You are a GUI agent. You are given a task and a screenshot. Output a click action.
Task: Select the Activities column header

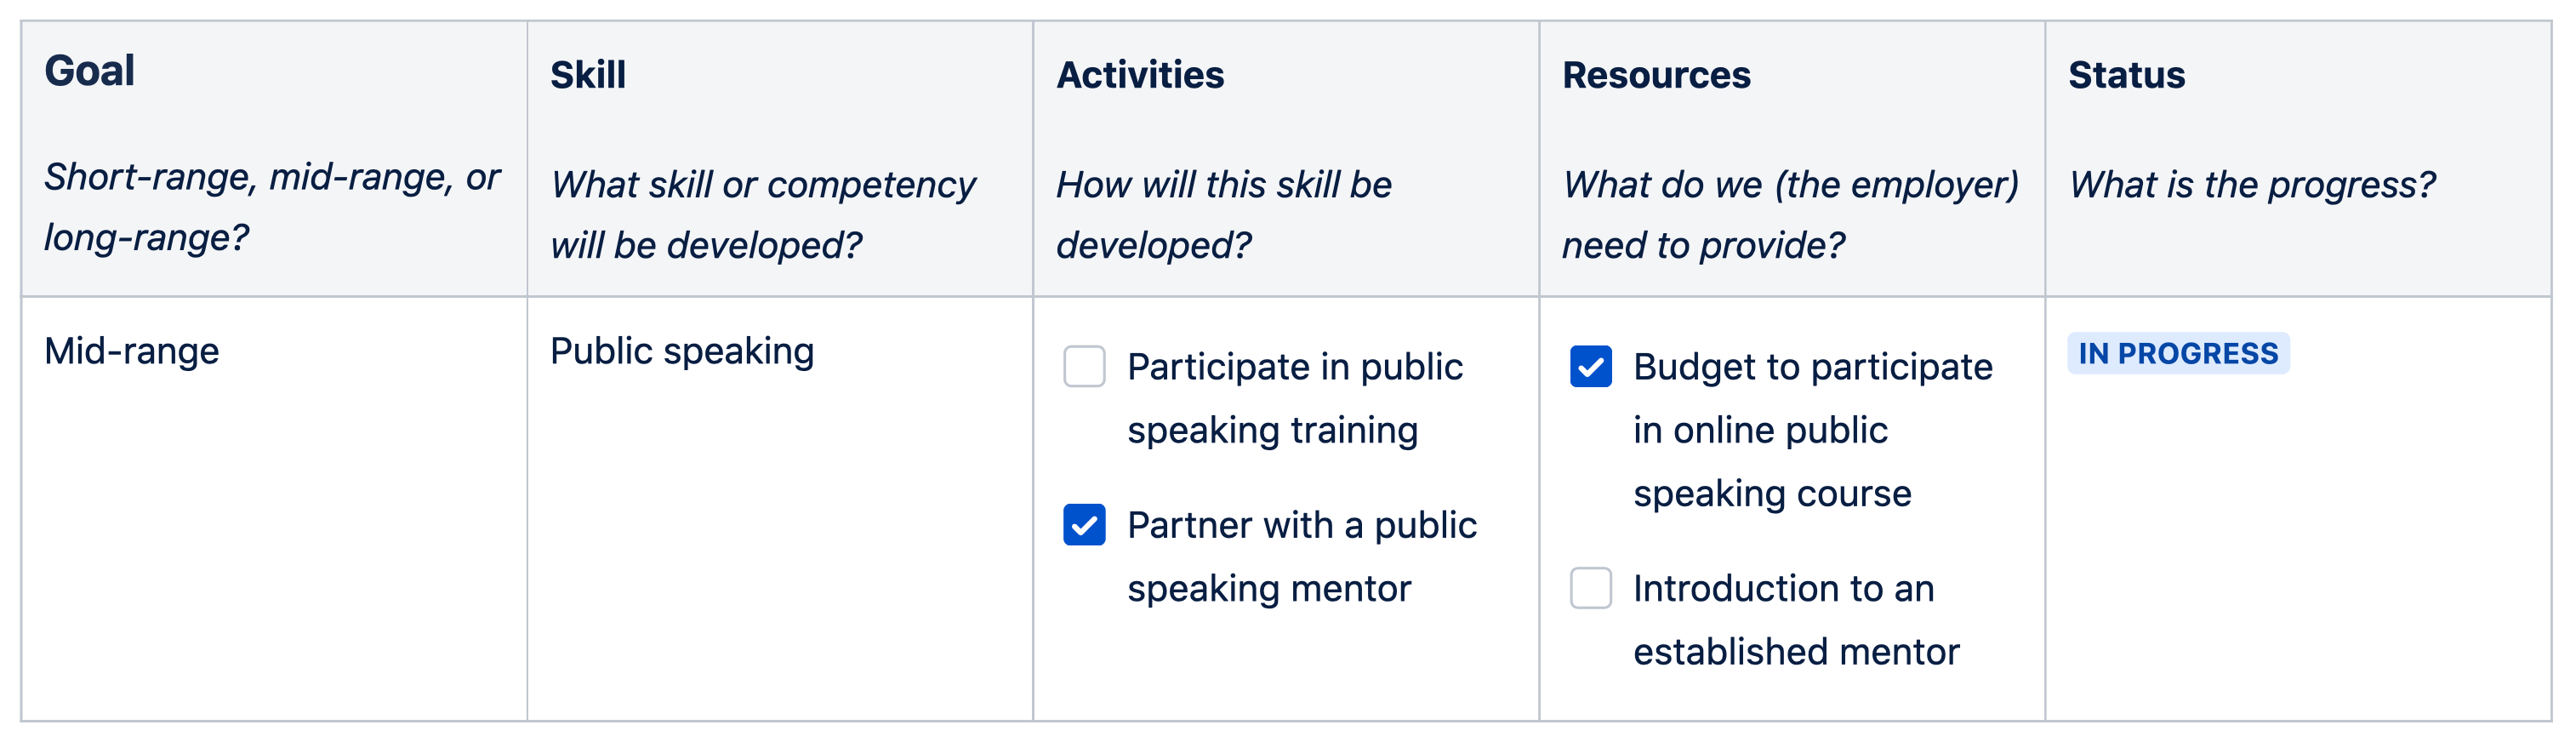pos(1140,75)
